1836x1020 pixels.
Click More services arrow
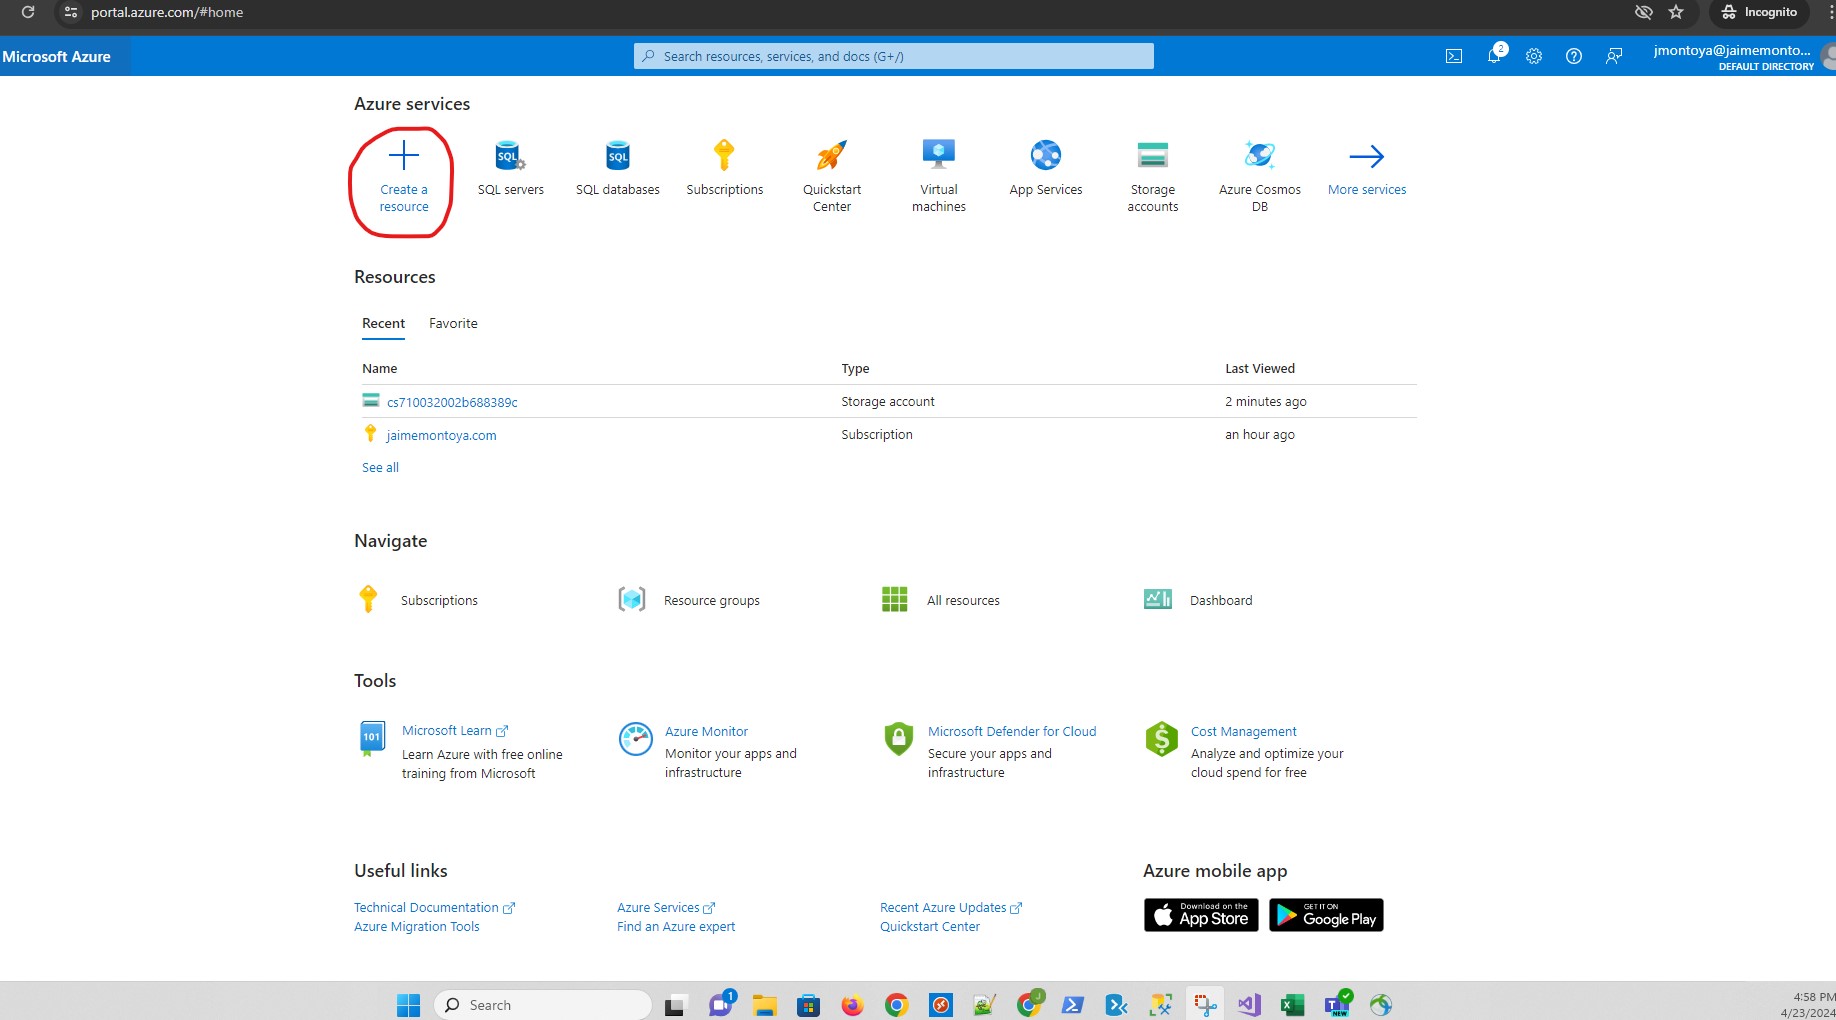[x=1366, y=156]
